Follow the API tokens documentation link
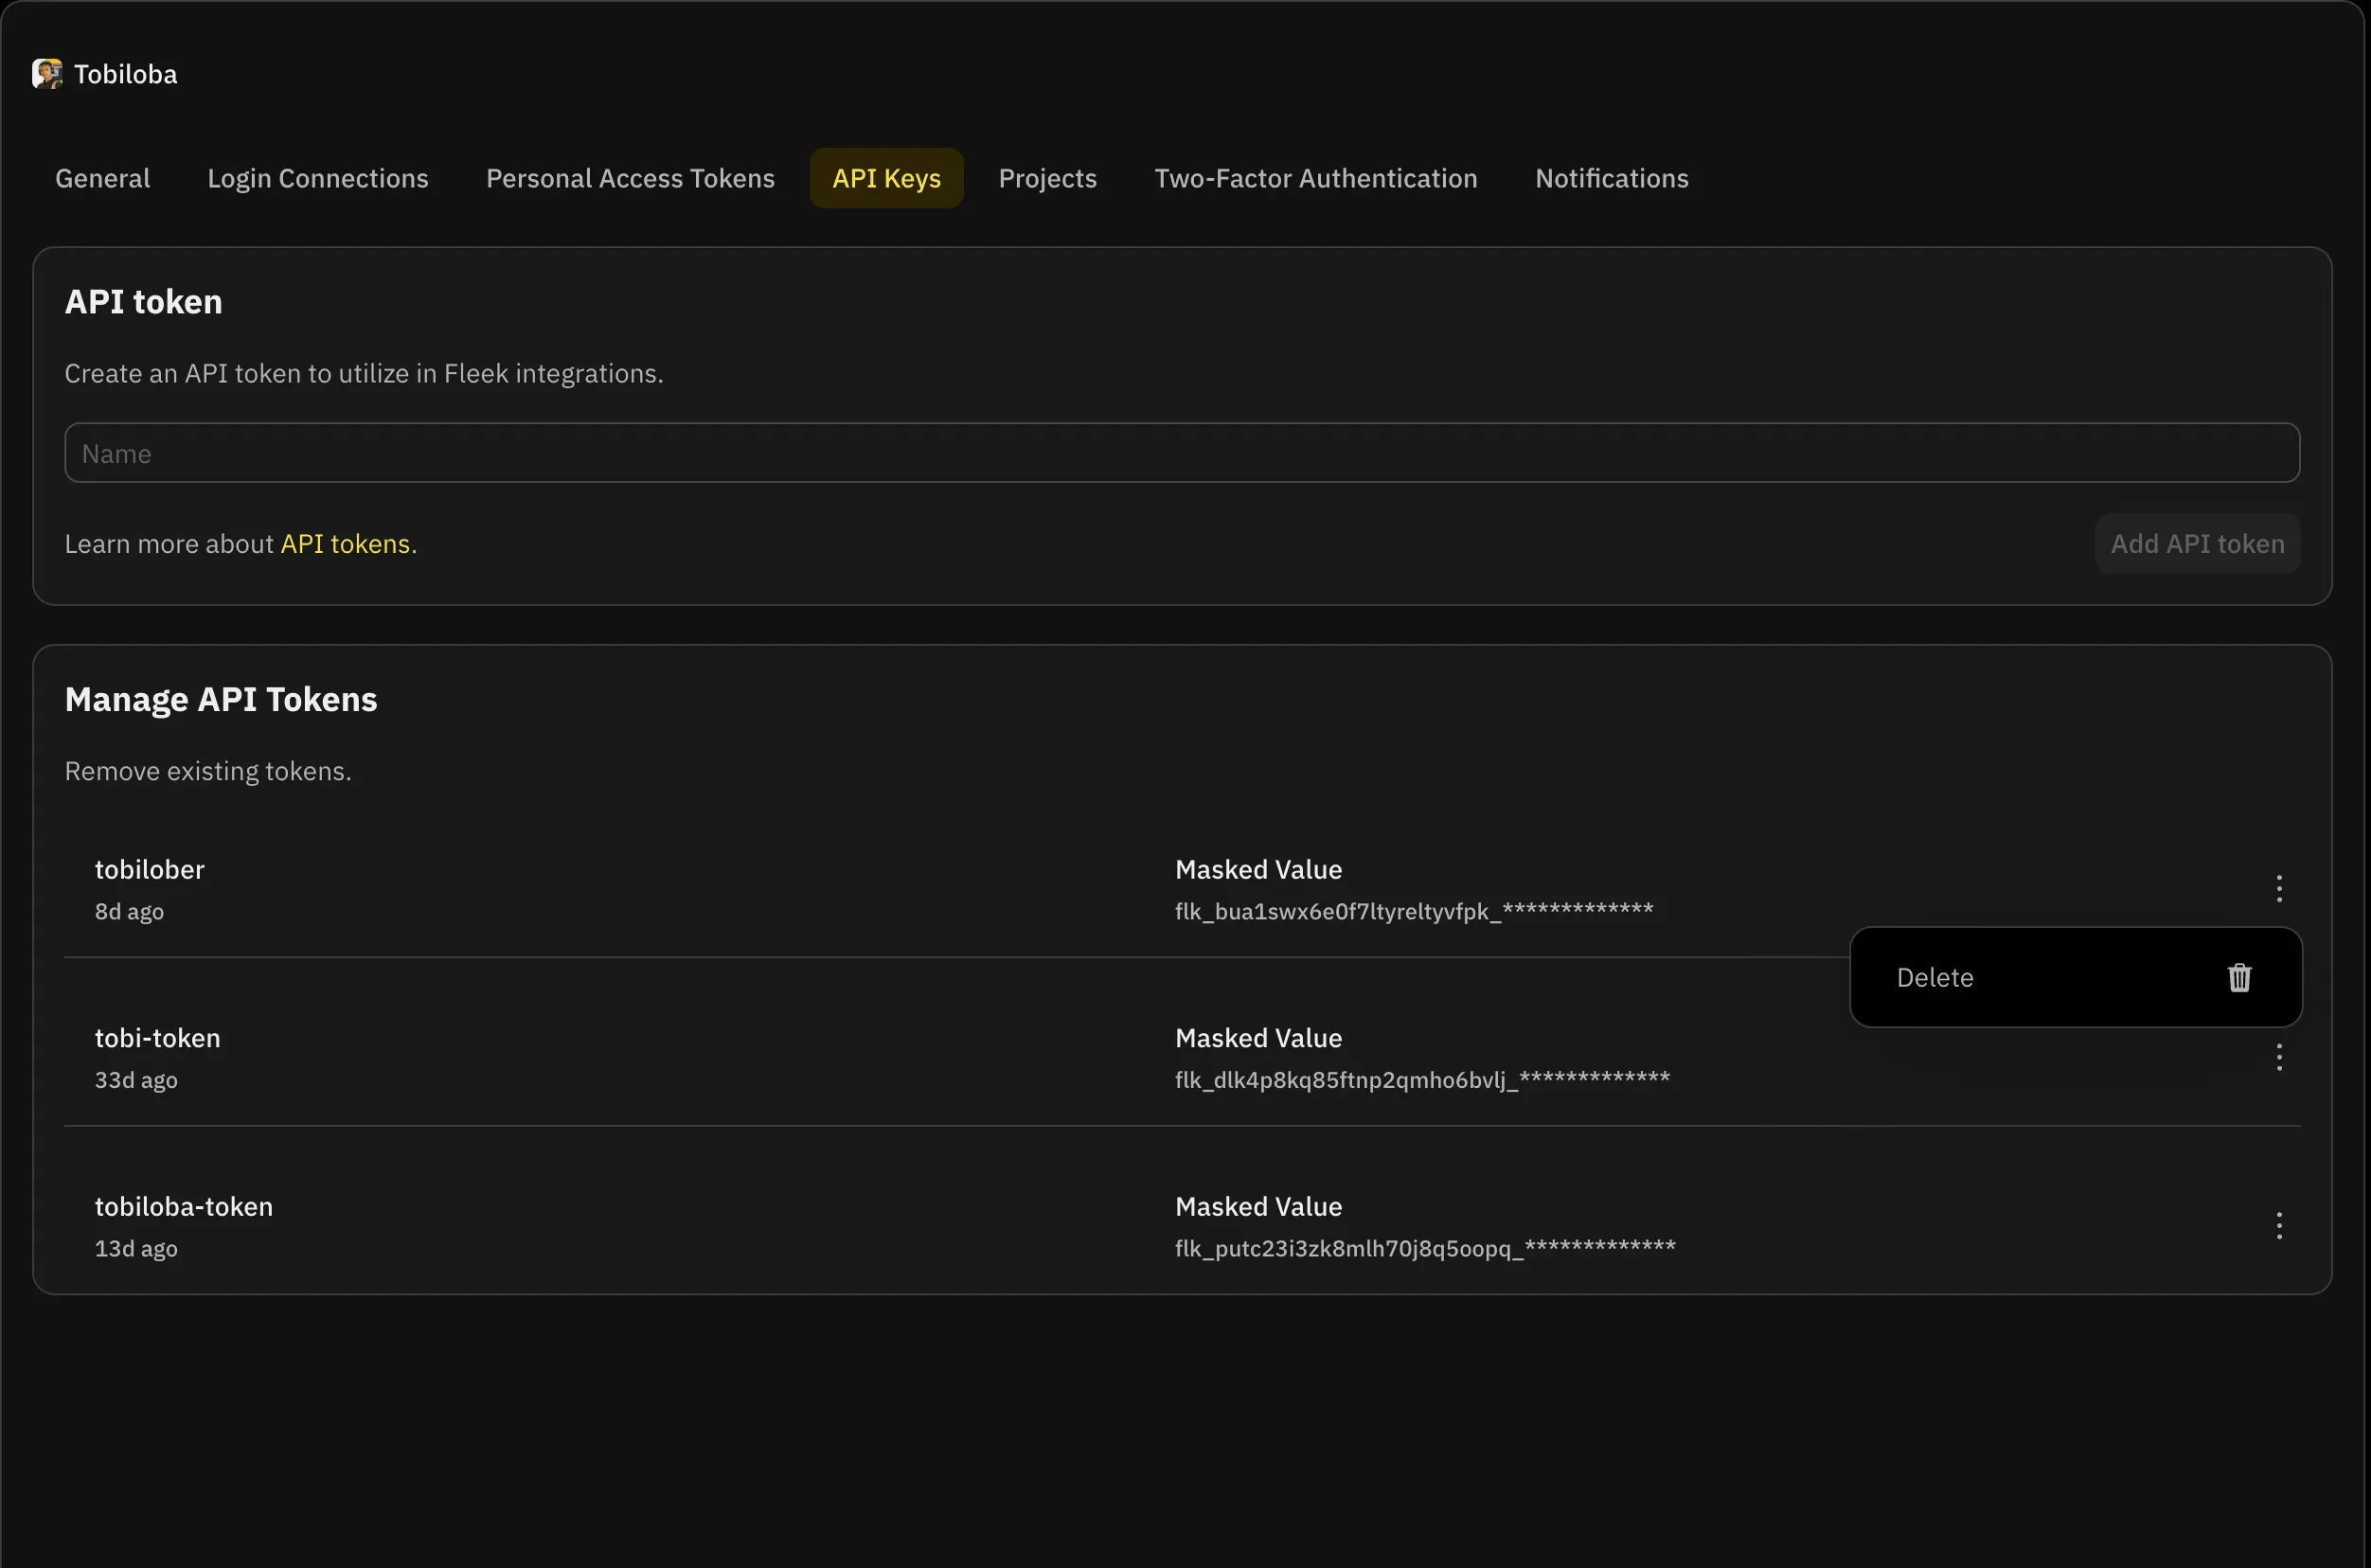Screen dimensions: 2371x1568 coord(345,544)
